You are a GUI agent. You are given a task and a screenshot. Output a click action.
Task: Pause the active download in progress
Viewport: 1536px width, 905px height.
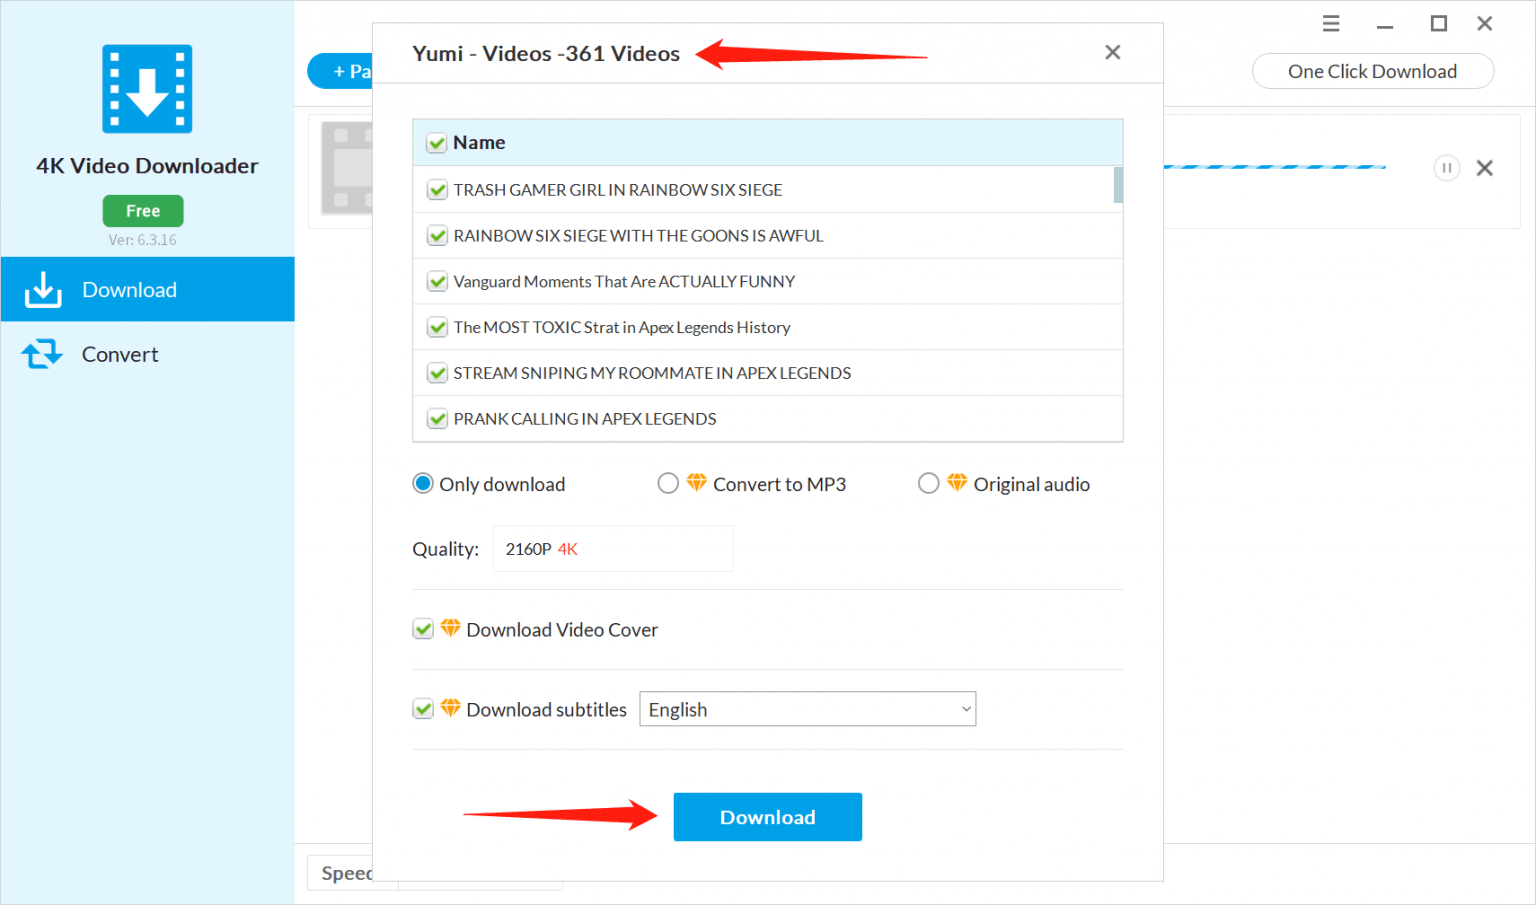click(1446, 168)
